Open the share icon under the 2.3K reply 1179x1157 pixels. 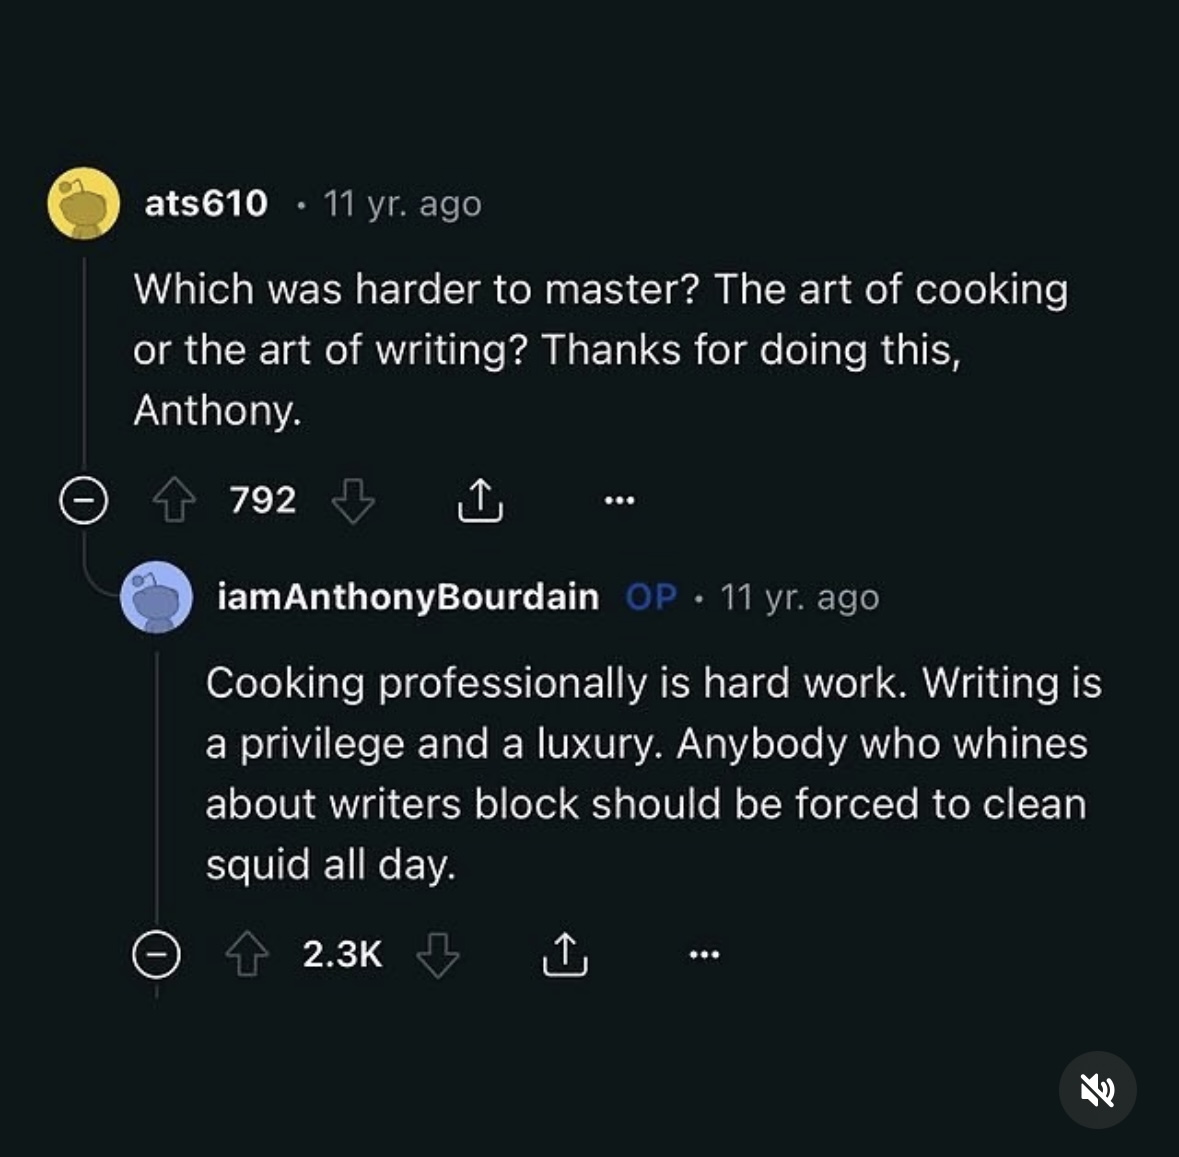[564, 953]
